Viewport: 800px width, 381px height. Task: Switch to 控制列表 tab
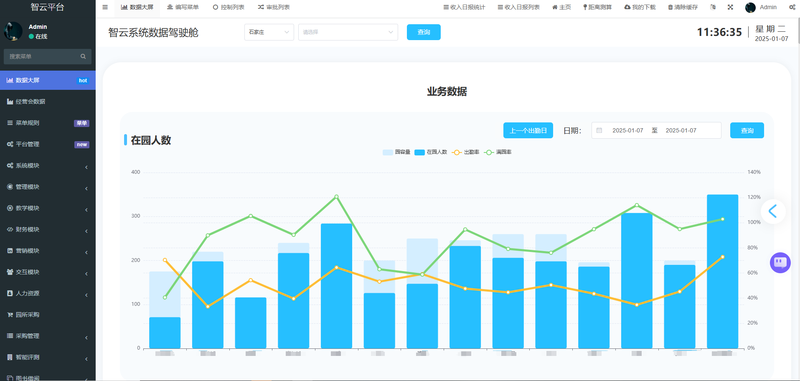pos(229,7)
